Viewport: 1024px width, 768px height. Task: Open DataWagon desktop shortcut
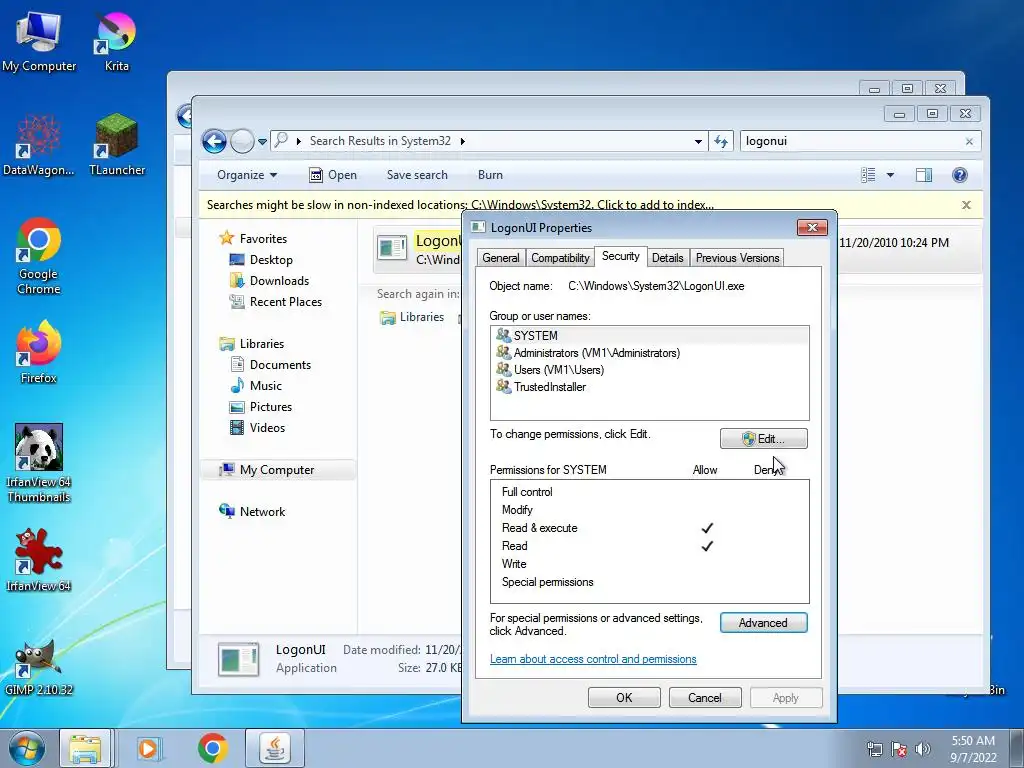(39, 145)
